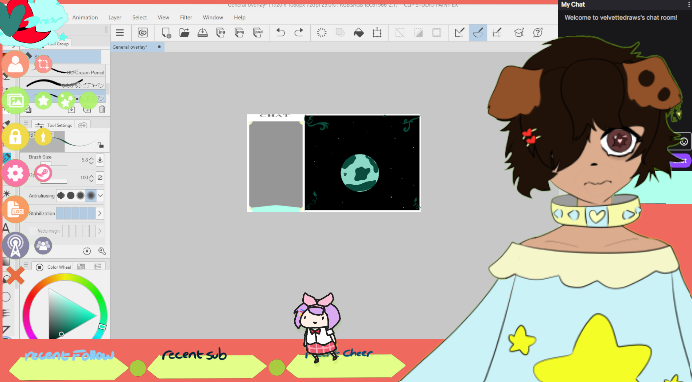This screenshot has width=692, height=382.
Task: Click the green single-star overlay button
Action: 43,101
